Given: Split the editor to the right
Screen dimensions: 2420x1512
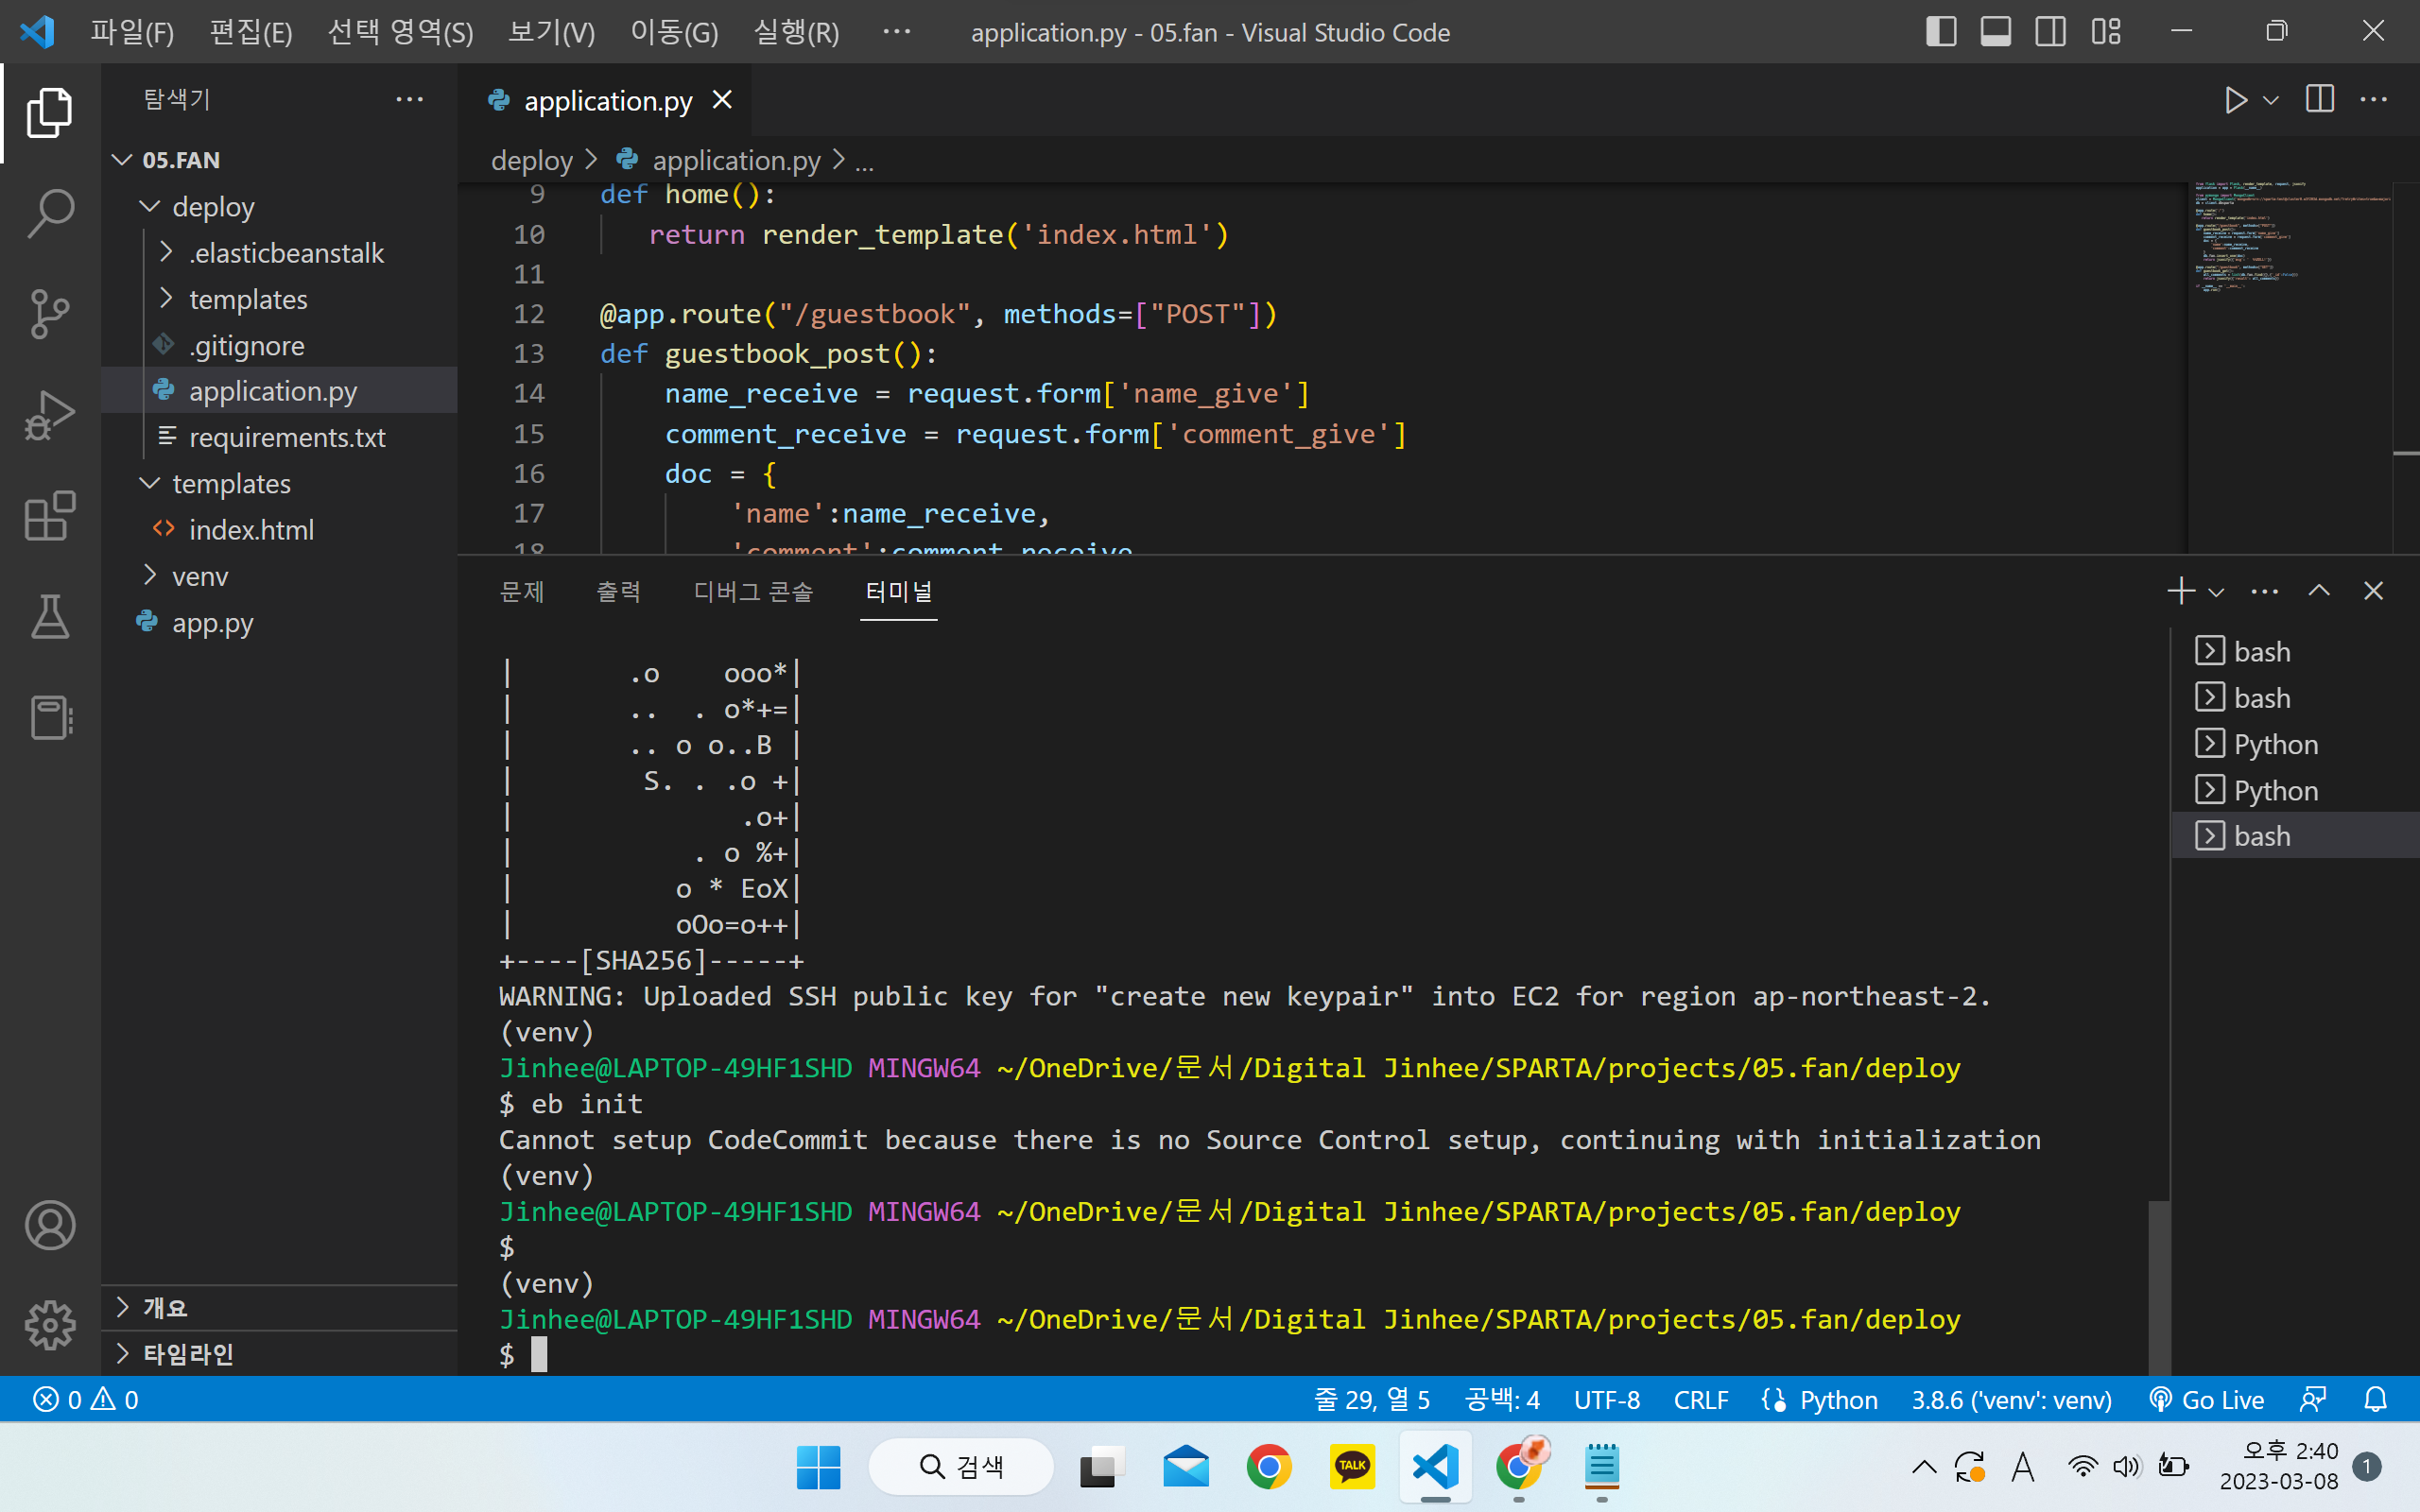Looking at the screenshot, I should (2320, 100).
